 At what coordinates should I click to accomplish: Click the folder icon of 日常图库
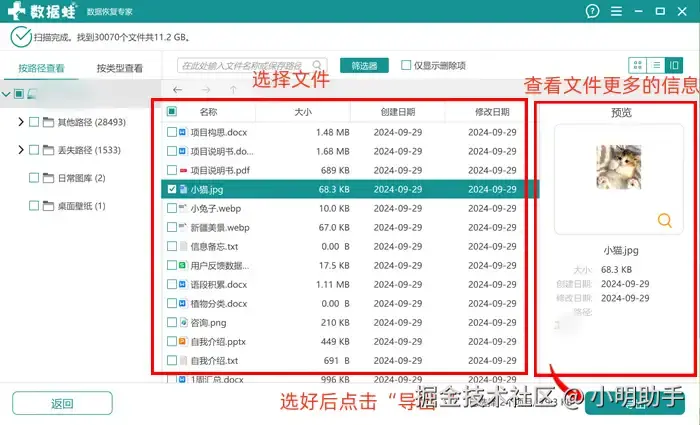[x=48, y=178]
